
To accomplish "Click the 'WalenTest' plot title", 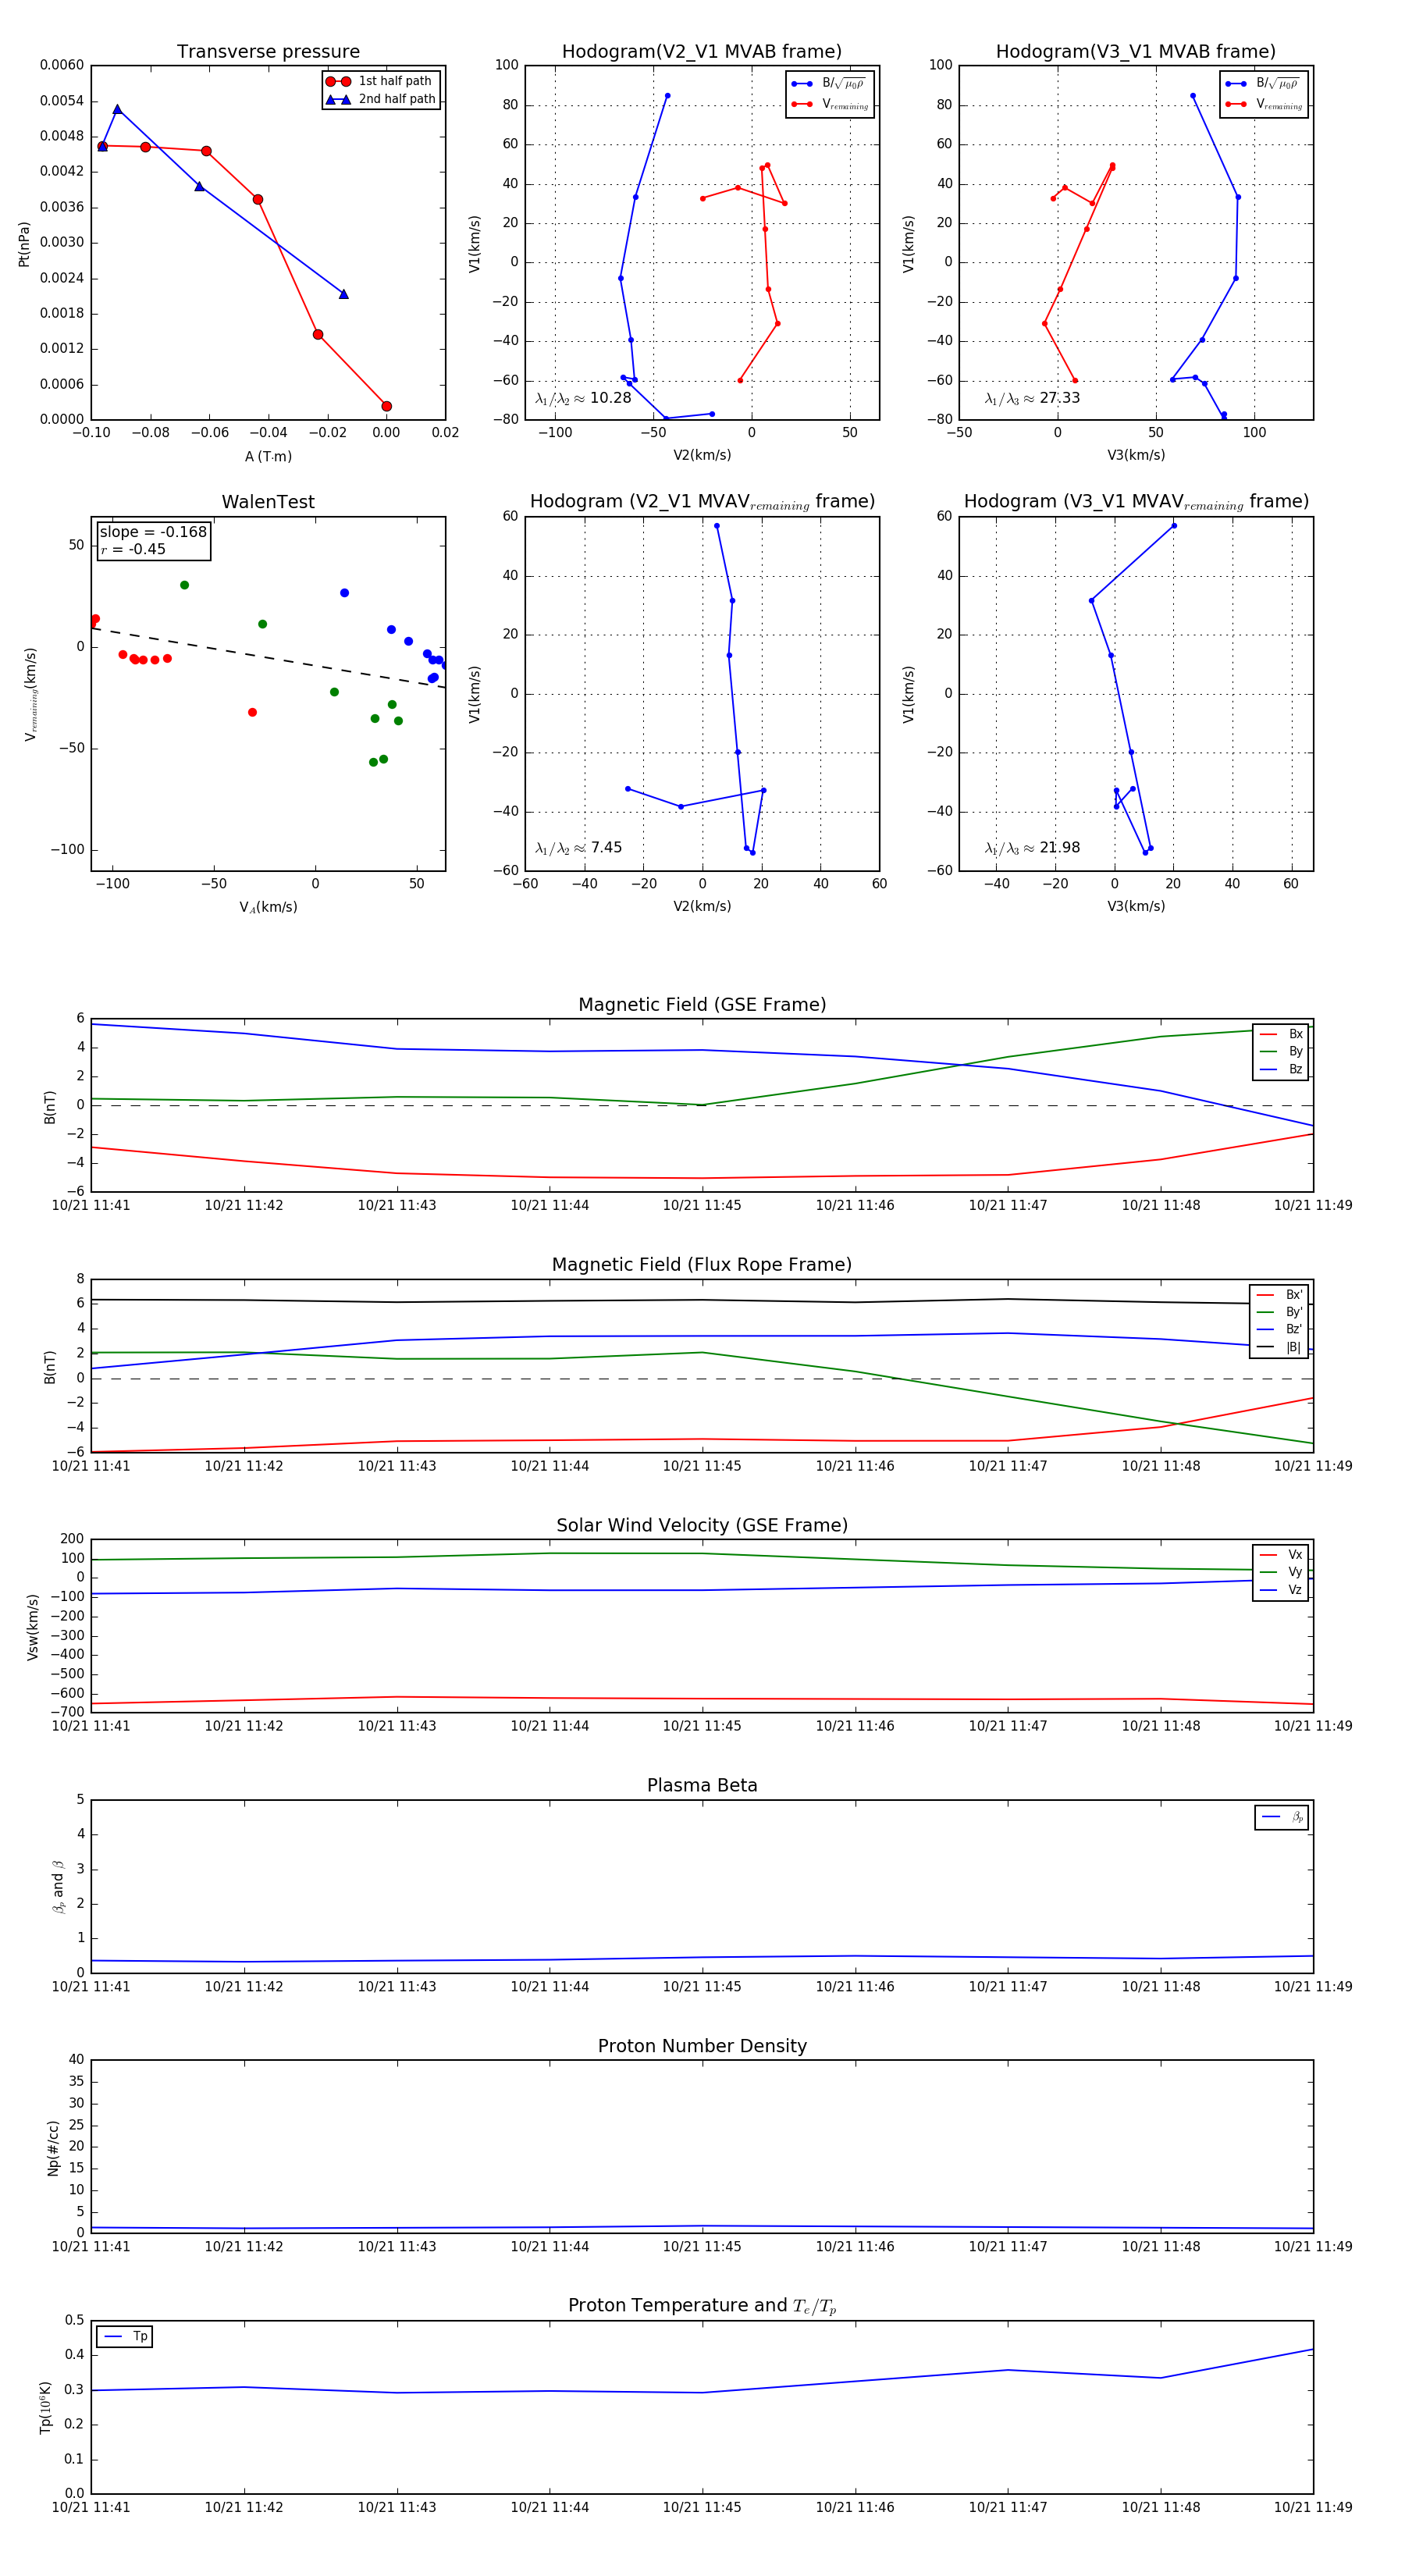I will (x=268, y=502).
